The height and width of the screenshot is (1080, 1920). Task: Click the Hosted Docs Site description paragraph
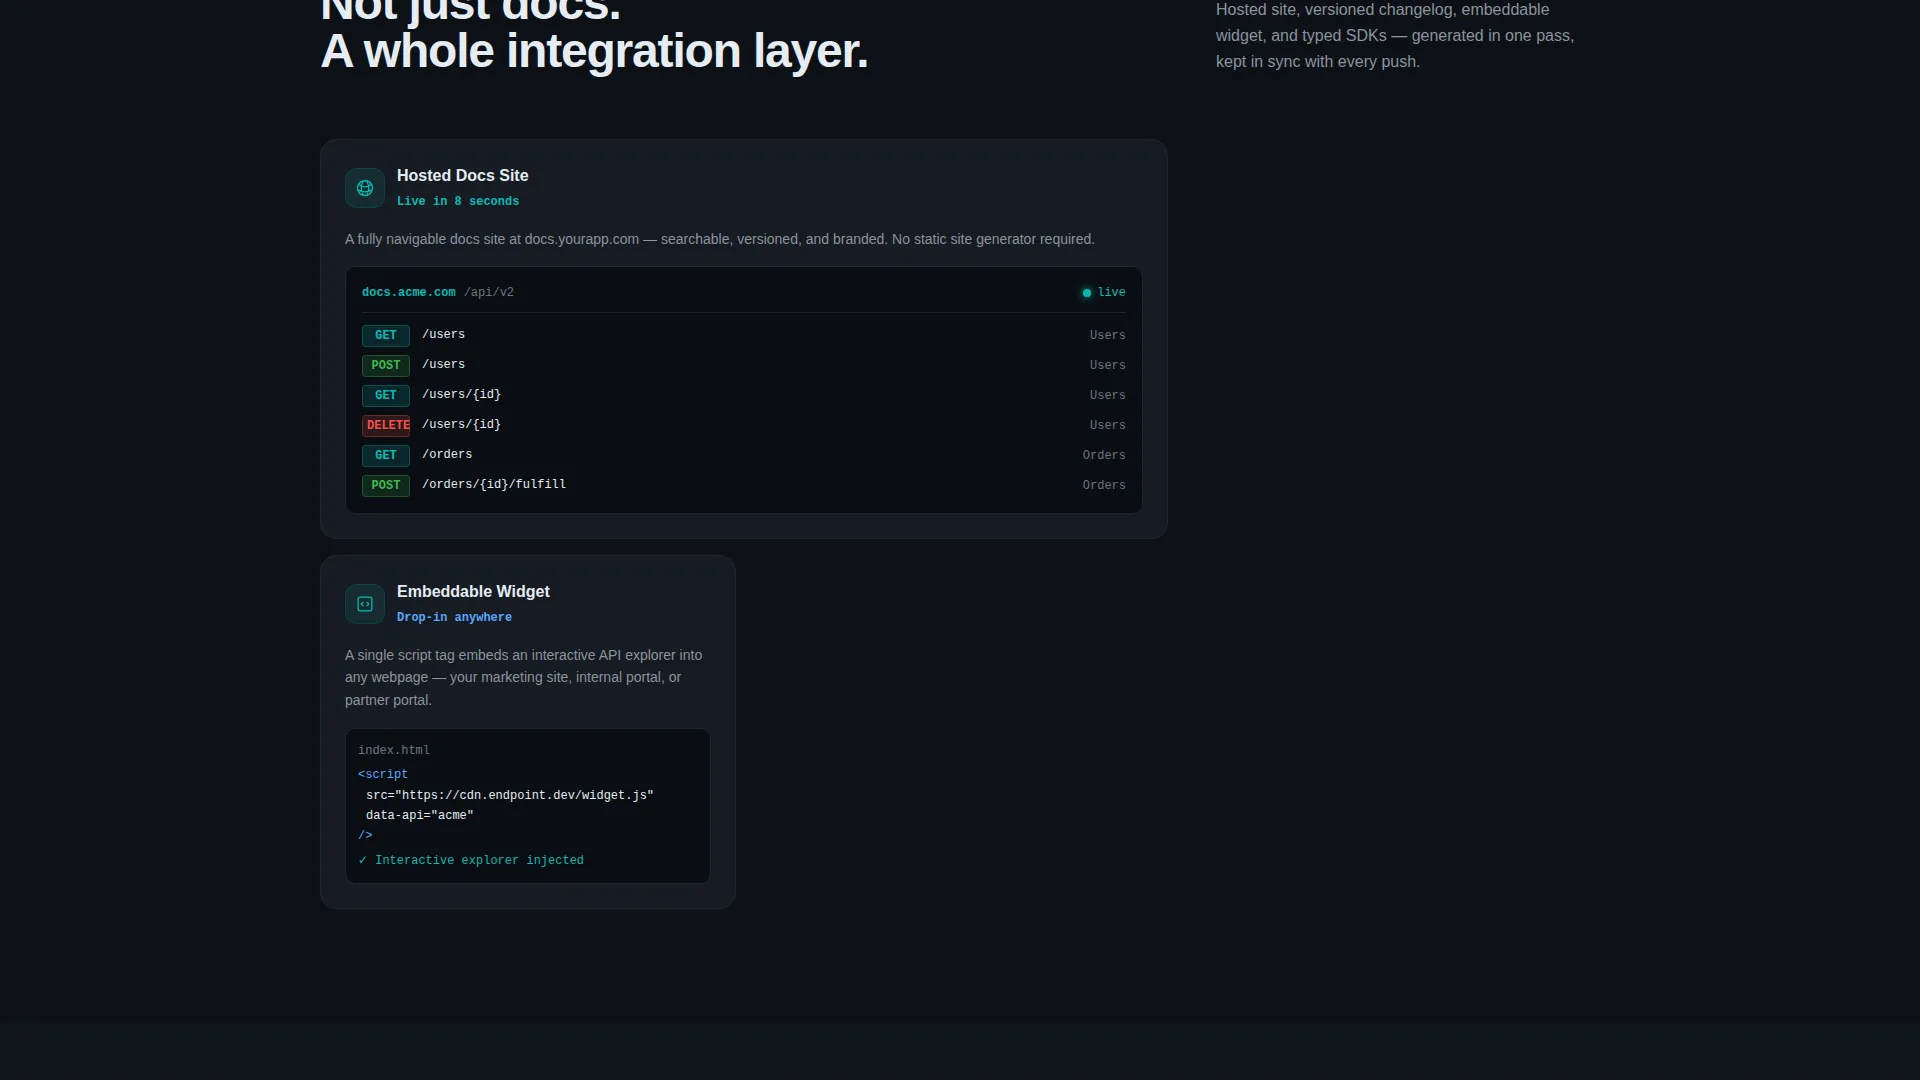pyautogui.click(x=720, y=239)
